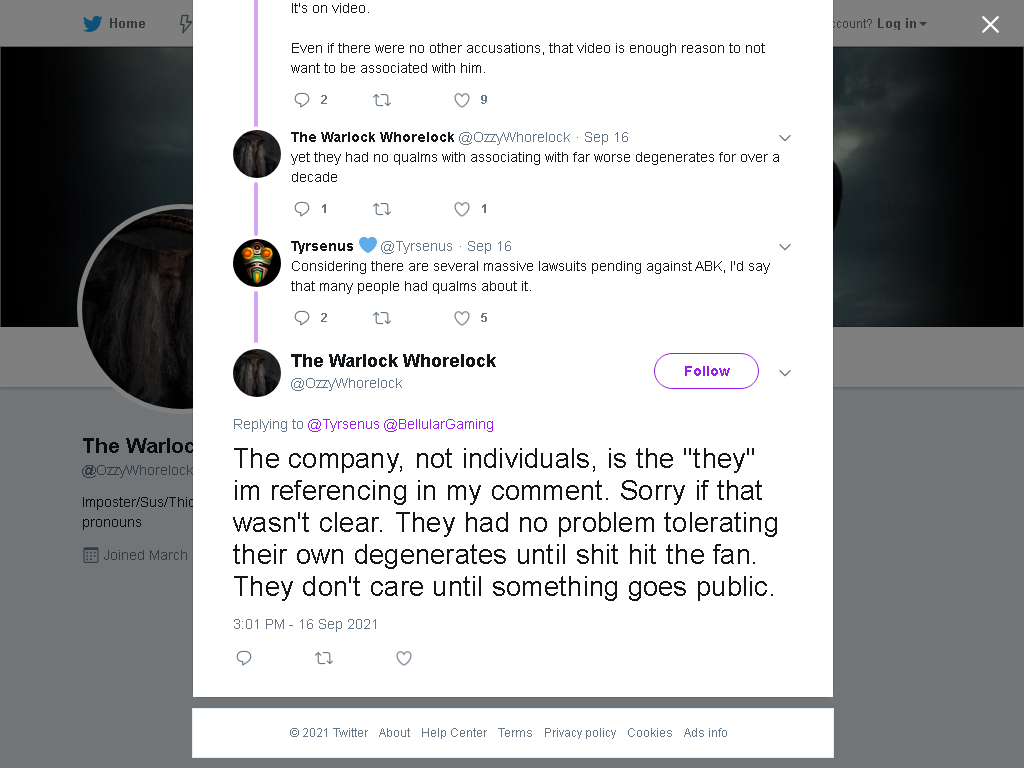1024x768 pixels.
Task: Expand options chevron beside the Follow button
Action: (785, 373)
